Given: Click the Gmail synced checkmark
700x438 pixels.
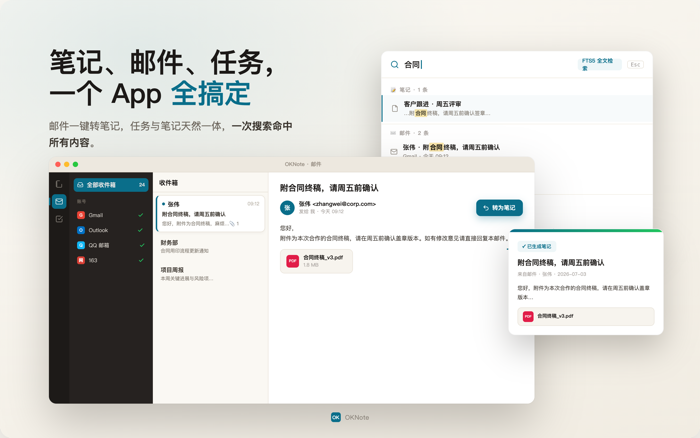Looking at the screenshot, I should (x=141, y=215).
